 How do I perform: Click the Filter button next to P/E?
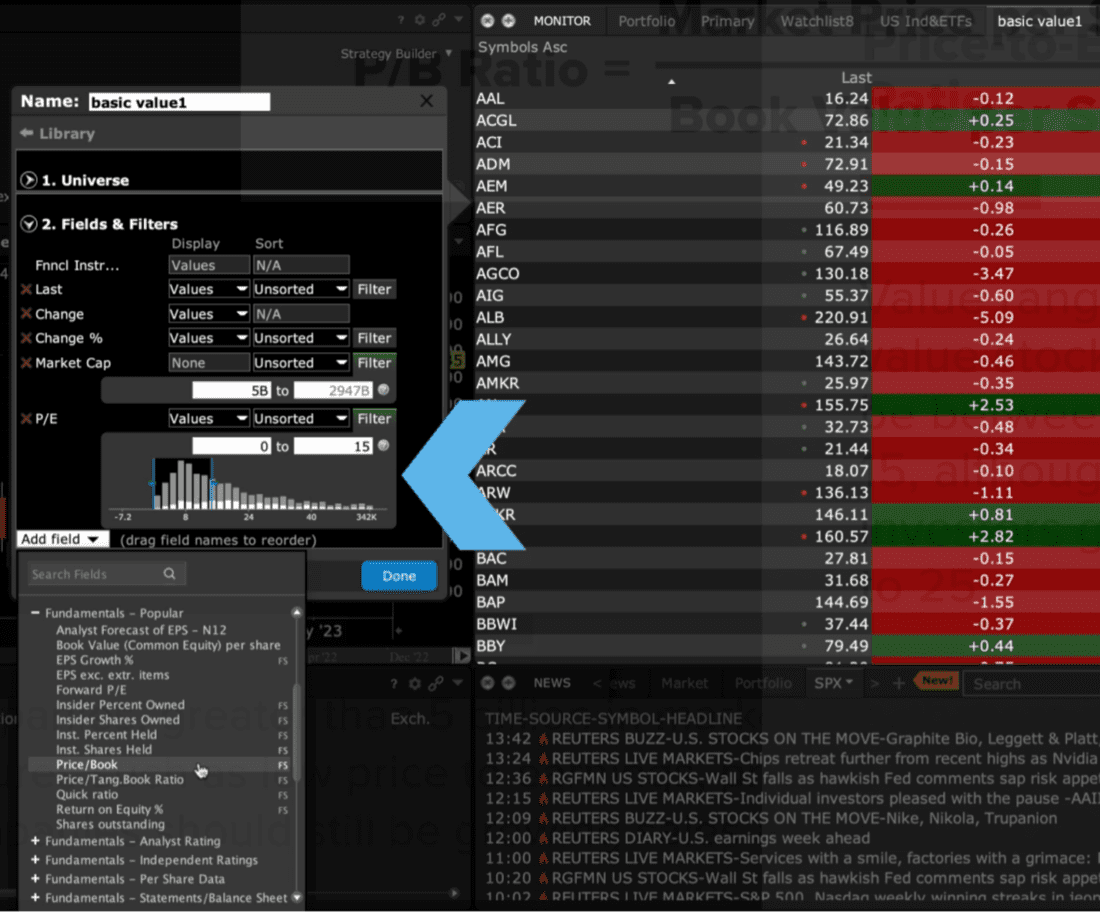point(374,418)
